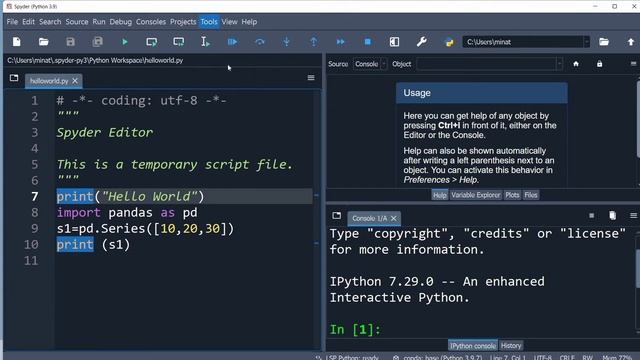Browse console tabs with the tab-list icon

pyautogui.click(x=336, y=216)
